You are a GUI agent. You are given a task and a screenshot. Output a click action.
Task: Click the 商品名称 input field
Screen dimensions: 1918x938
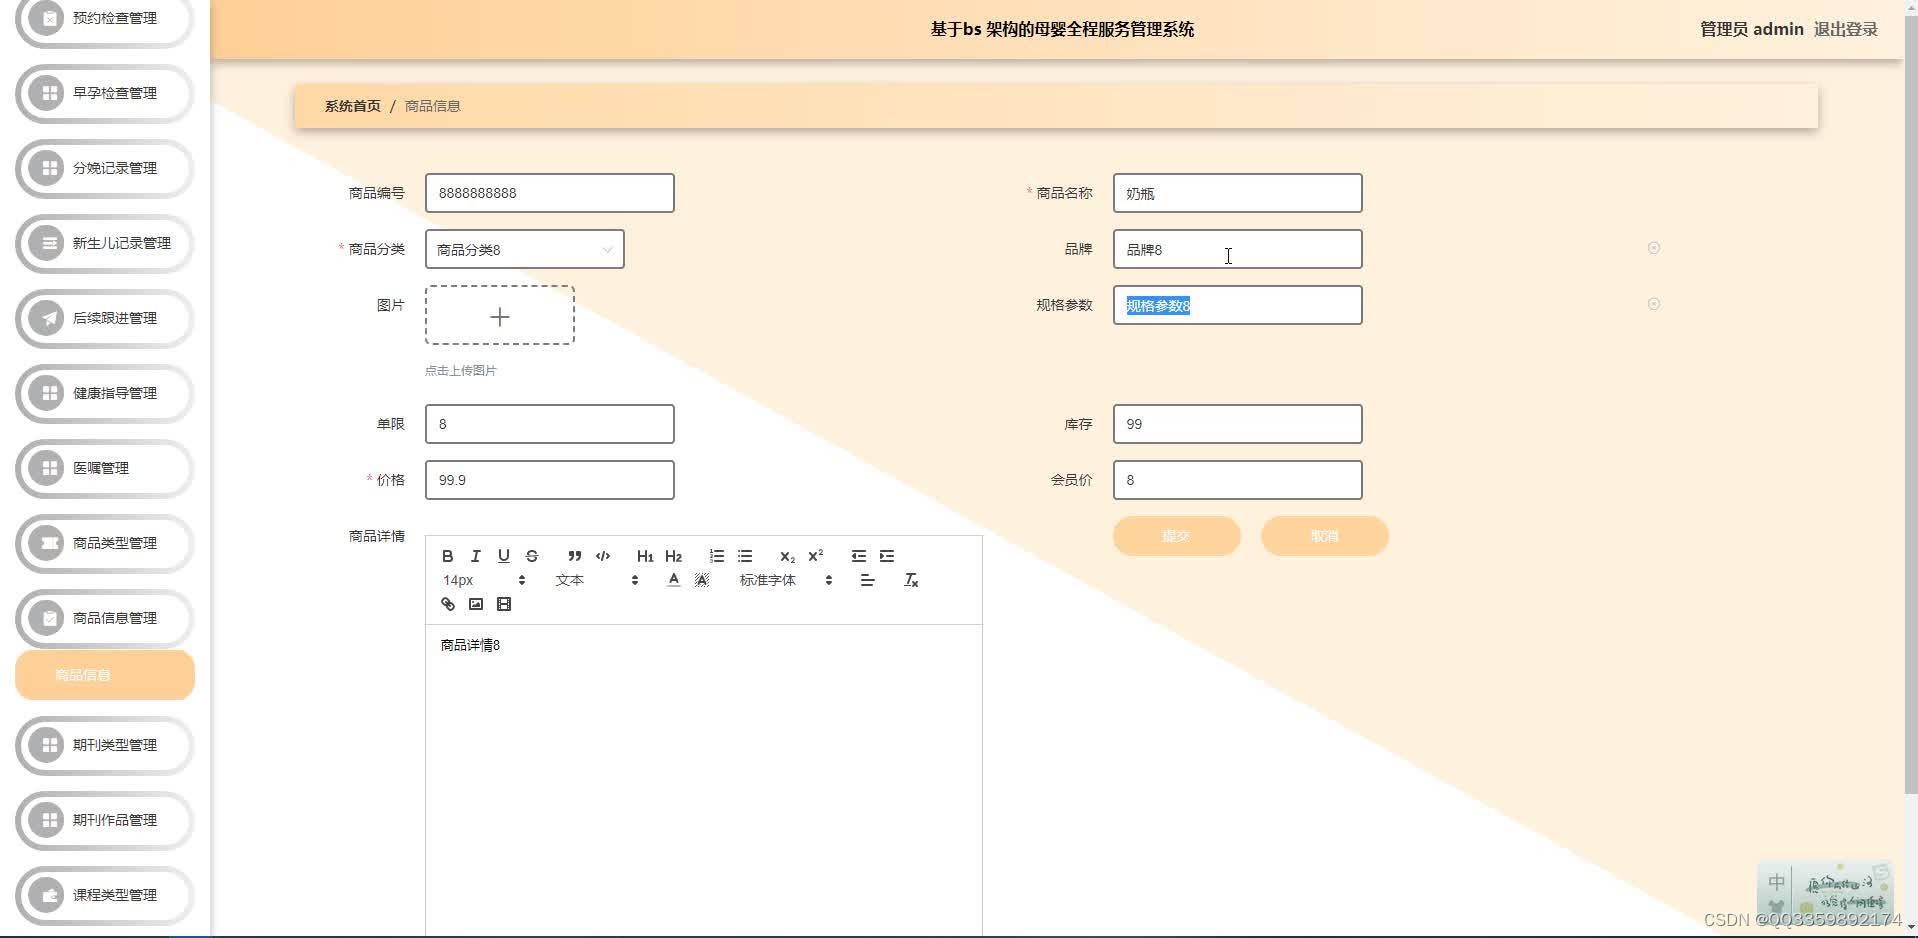[x=1238, y=193]
